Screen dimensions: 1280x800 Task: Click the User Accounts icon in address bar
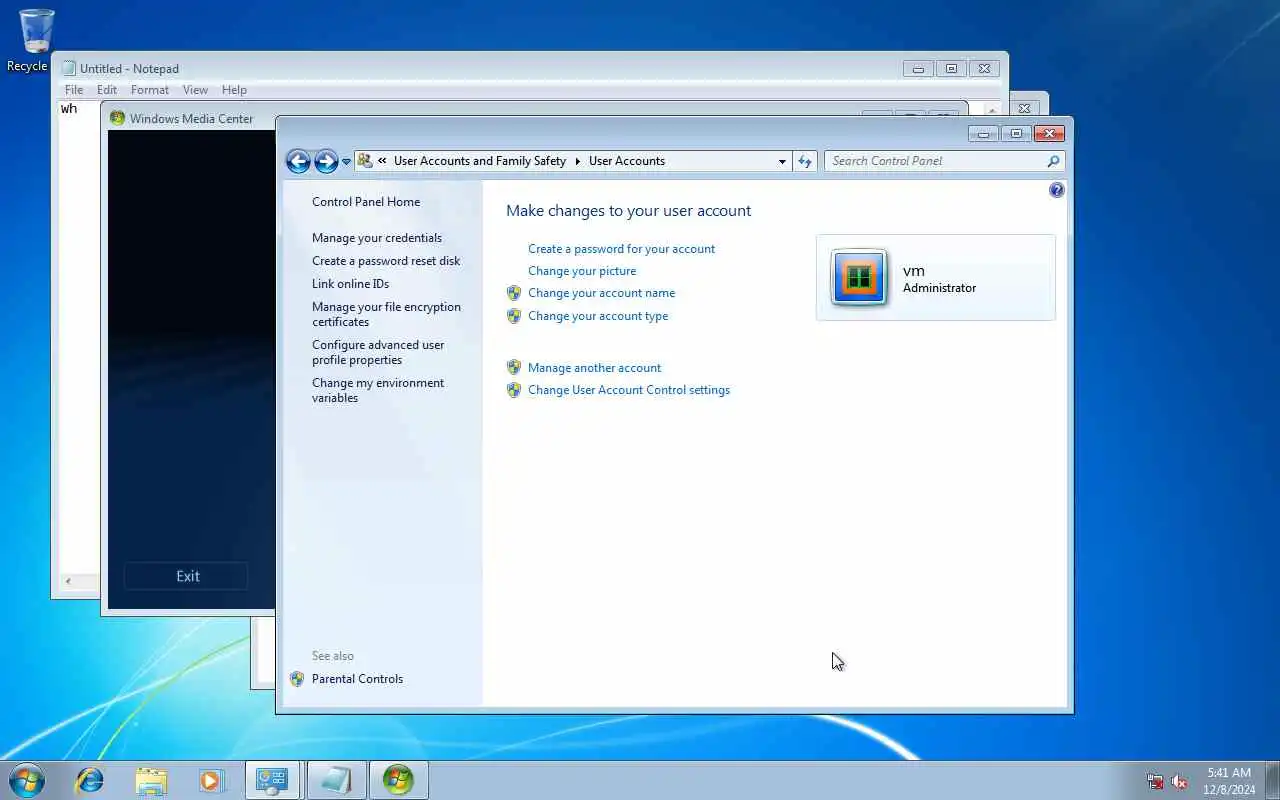[365, 161]
